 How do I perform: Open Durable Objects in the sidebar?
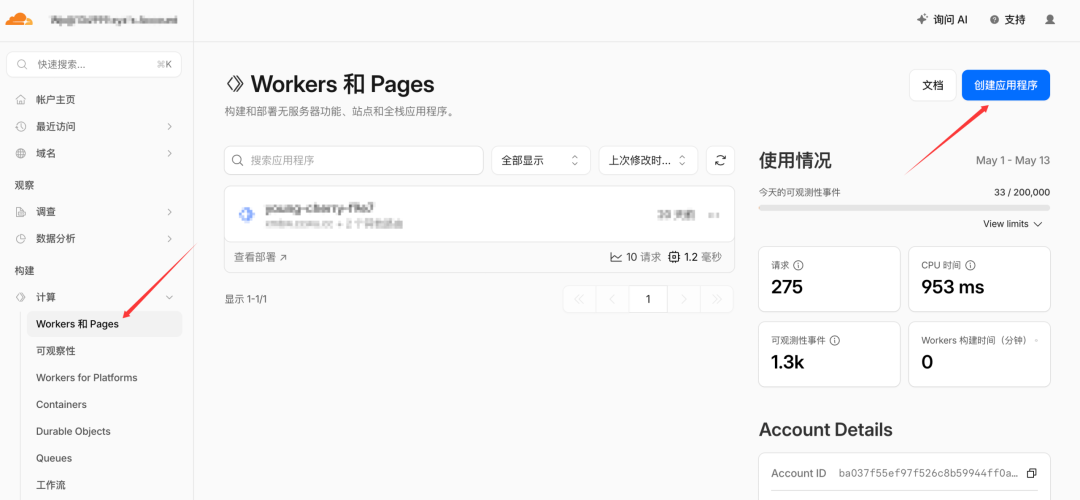point(73,431)
